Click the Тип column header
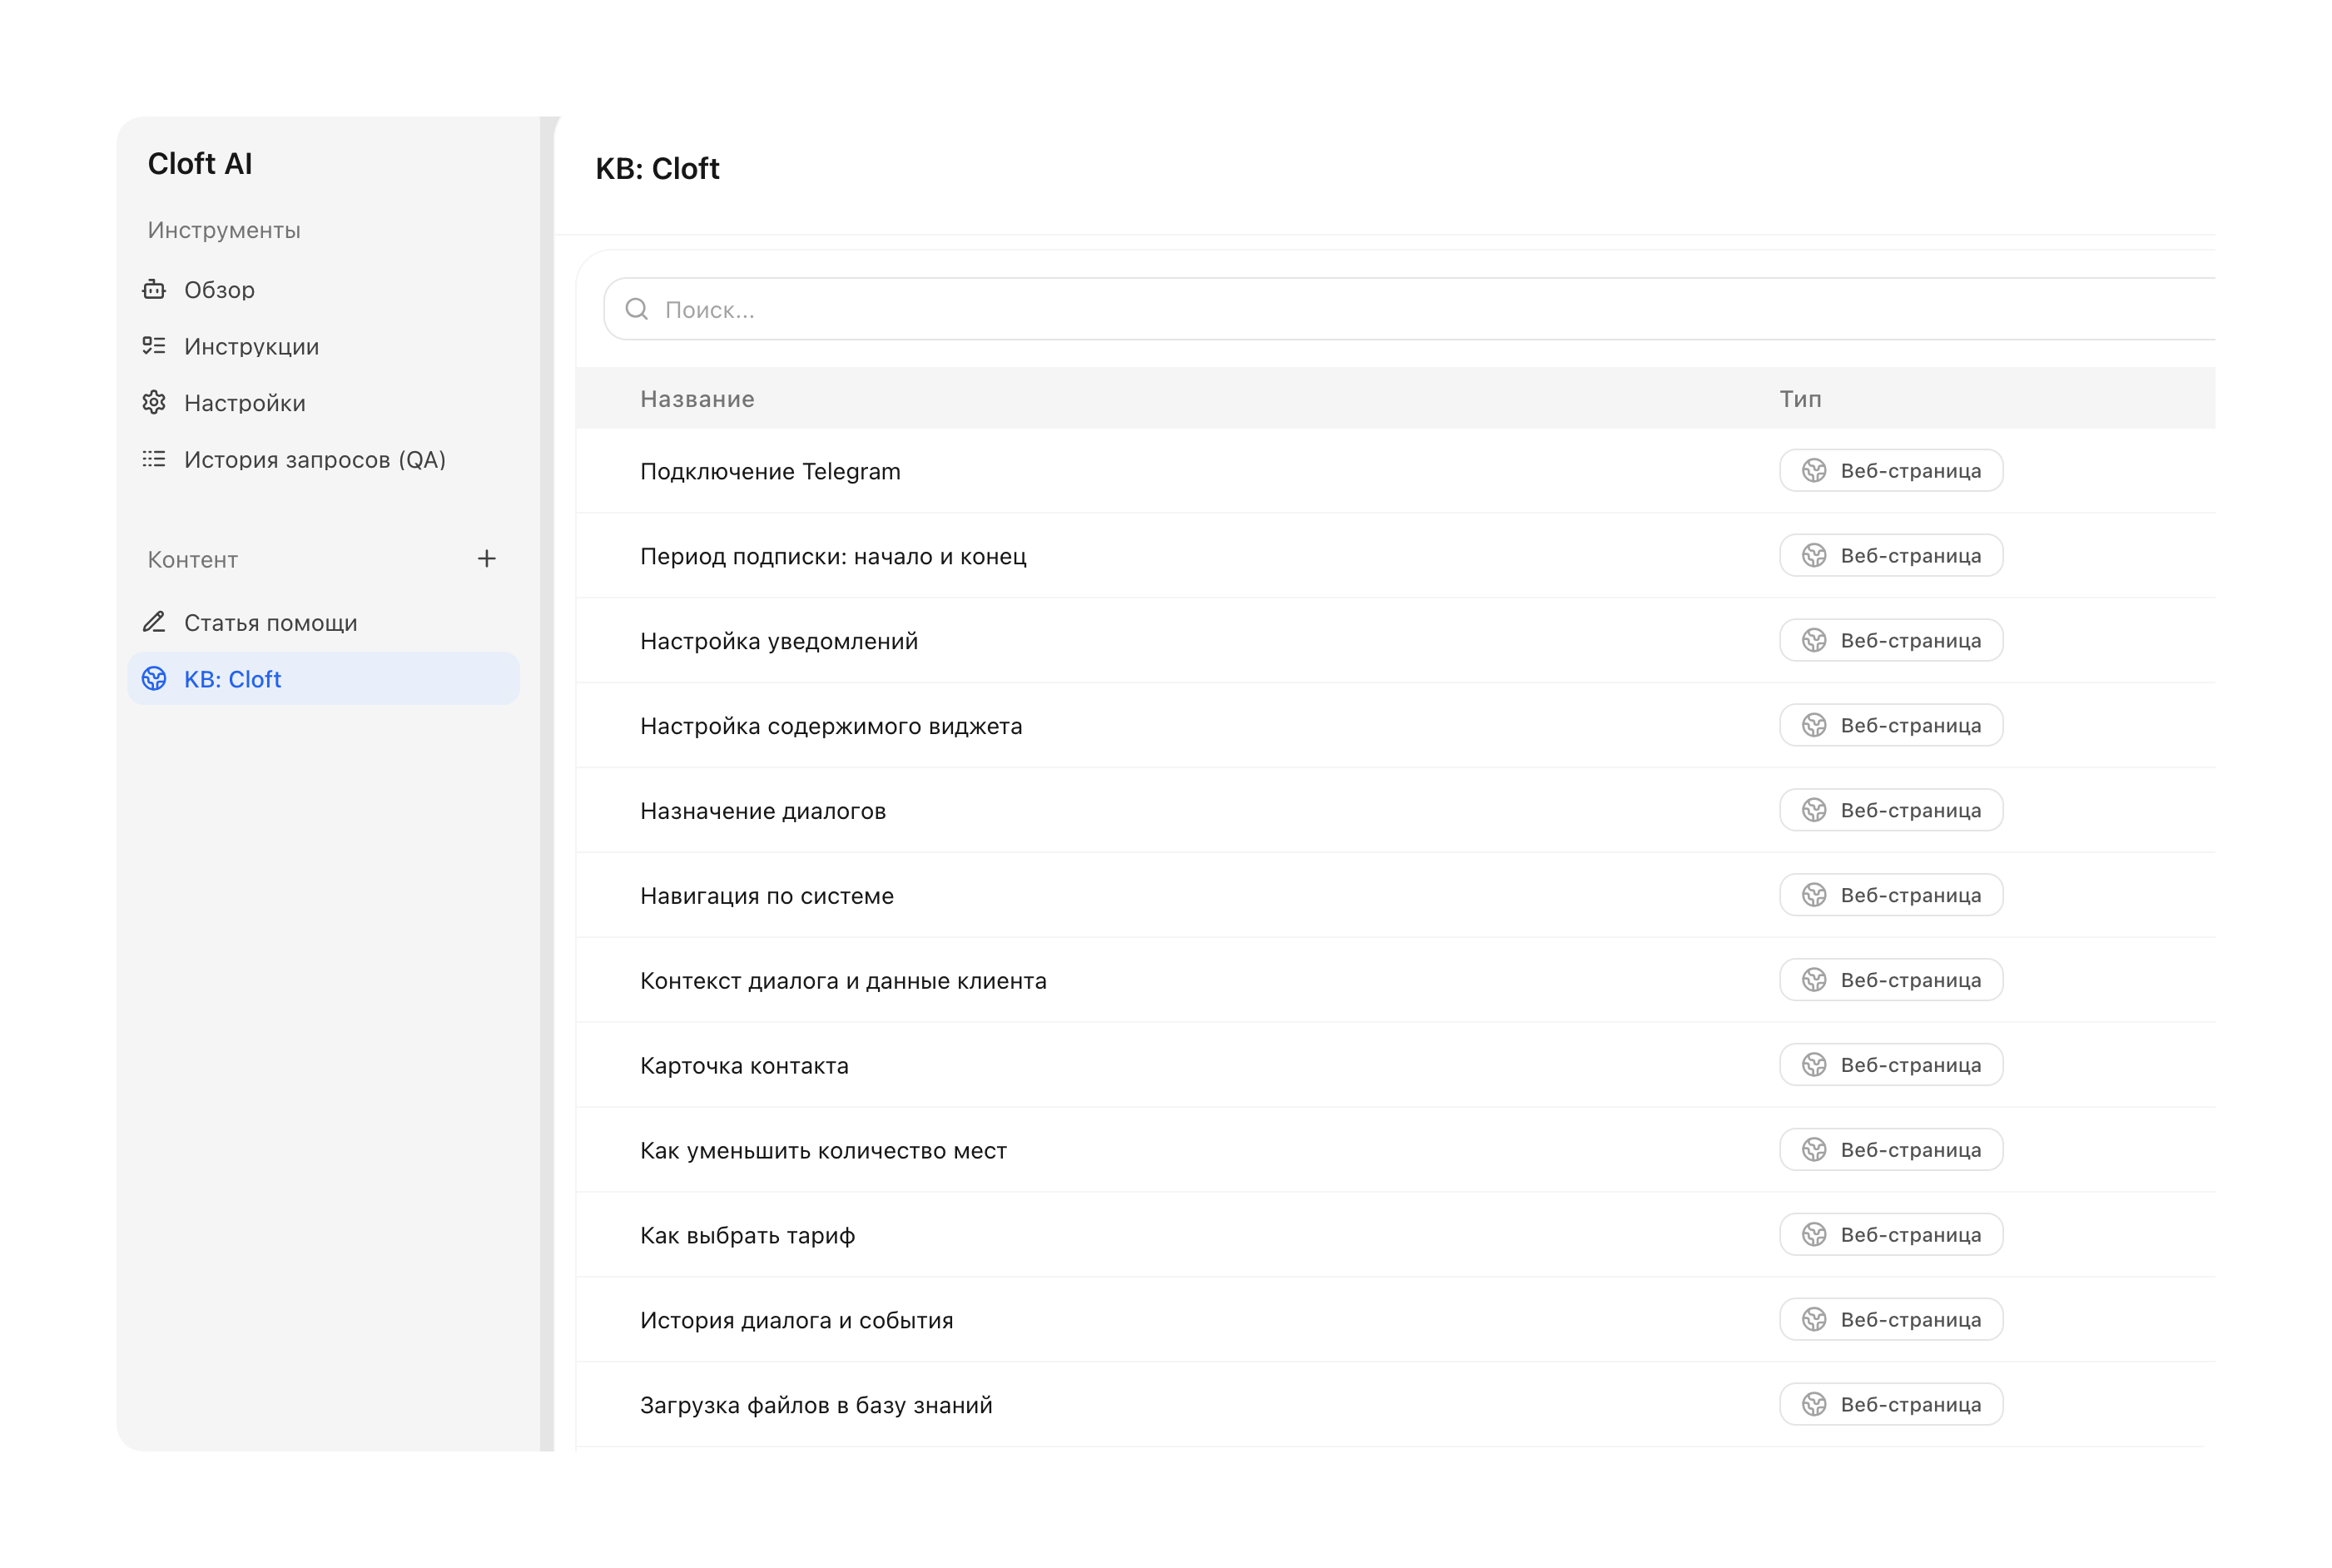This screenshot has width=2332, height=1568. (1800, 399)
